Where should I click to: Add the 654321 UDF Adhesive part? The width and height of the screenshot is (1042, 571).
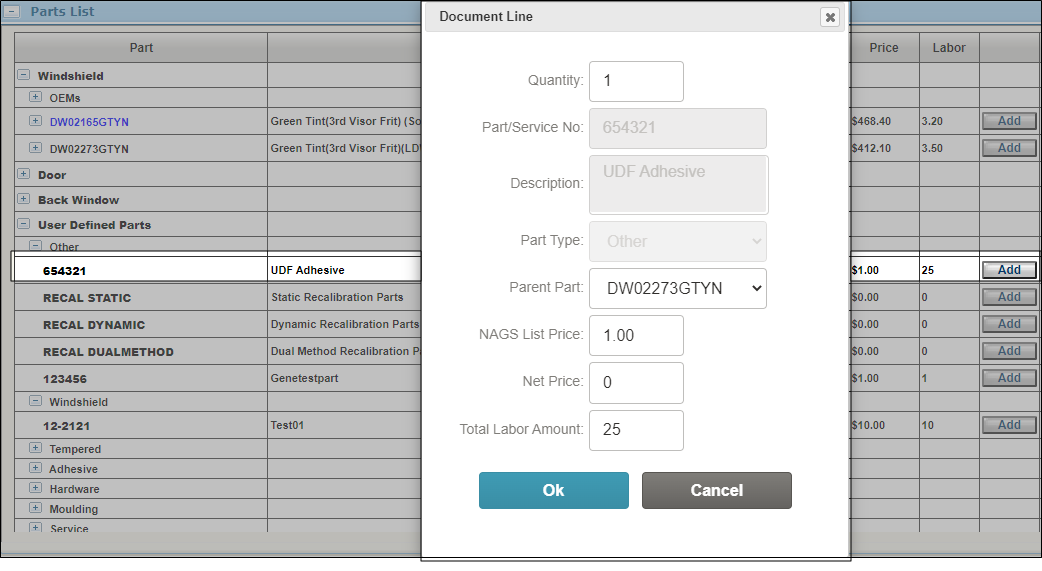click(1009, 270)
